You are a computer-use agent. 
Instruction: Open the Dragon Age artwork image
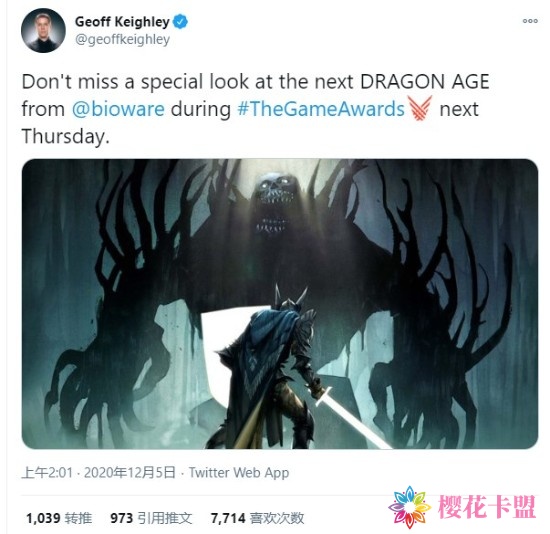(x=280, y=303)
